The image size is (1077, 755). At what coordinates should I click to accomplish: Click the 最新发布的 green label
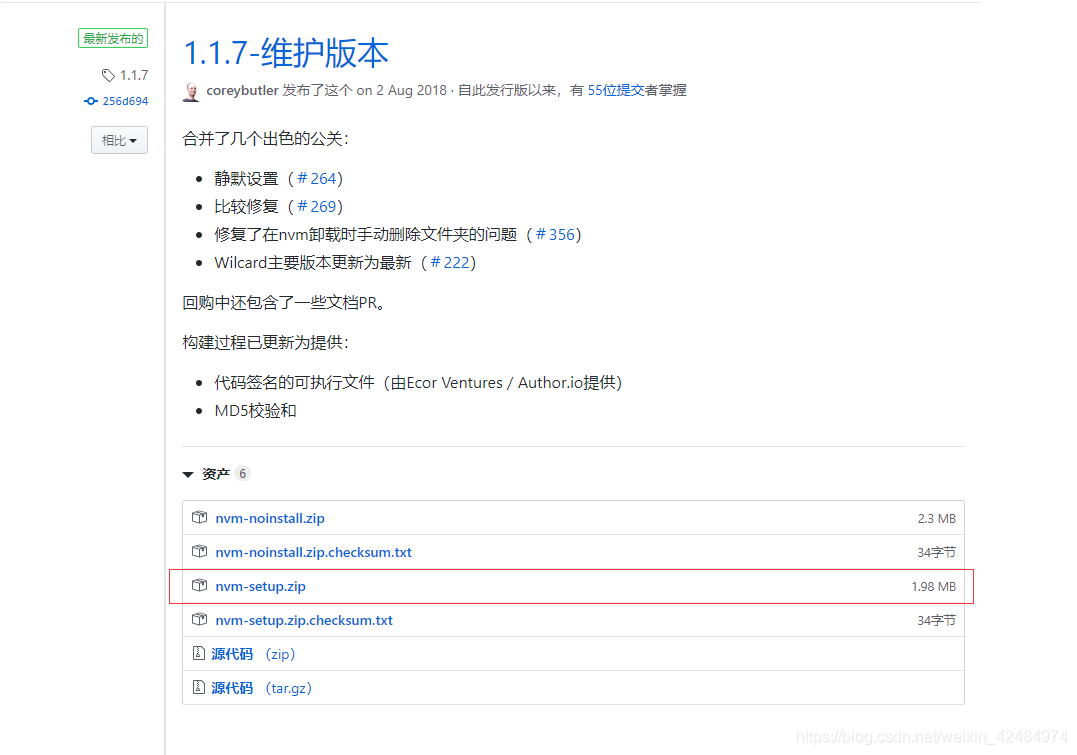[113, 38]
